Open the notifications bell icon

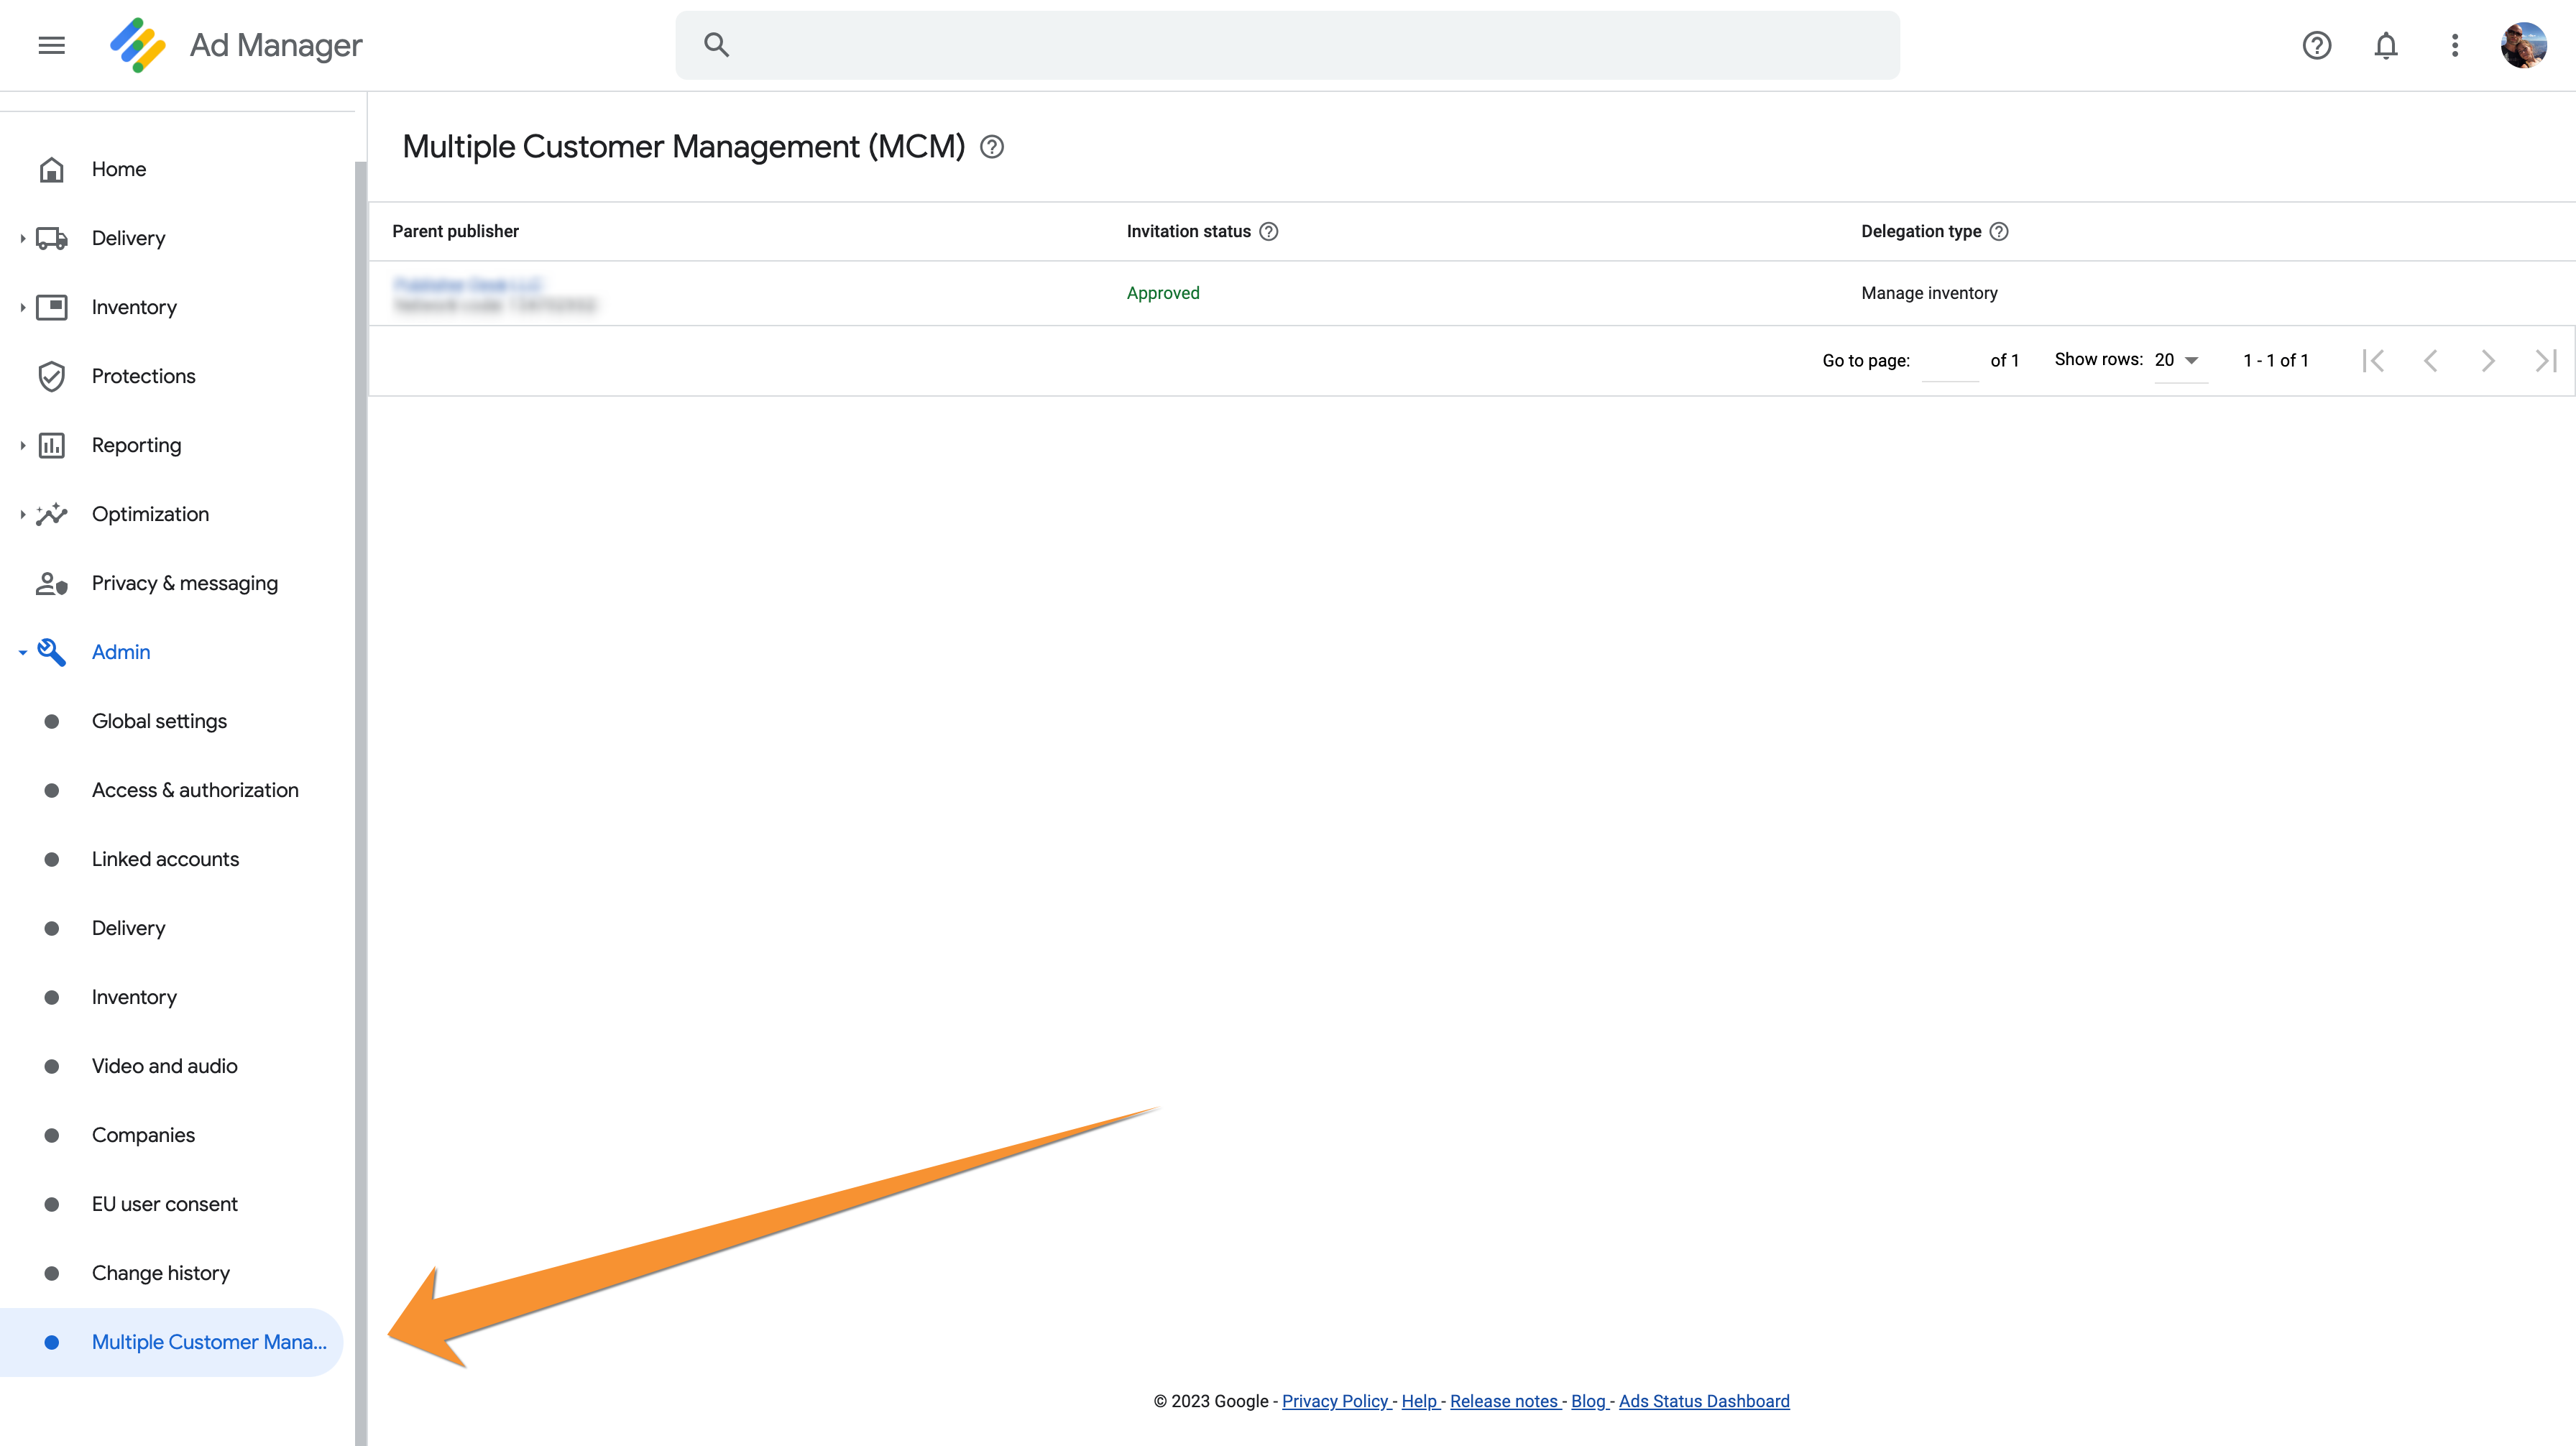2385,45
